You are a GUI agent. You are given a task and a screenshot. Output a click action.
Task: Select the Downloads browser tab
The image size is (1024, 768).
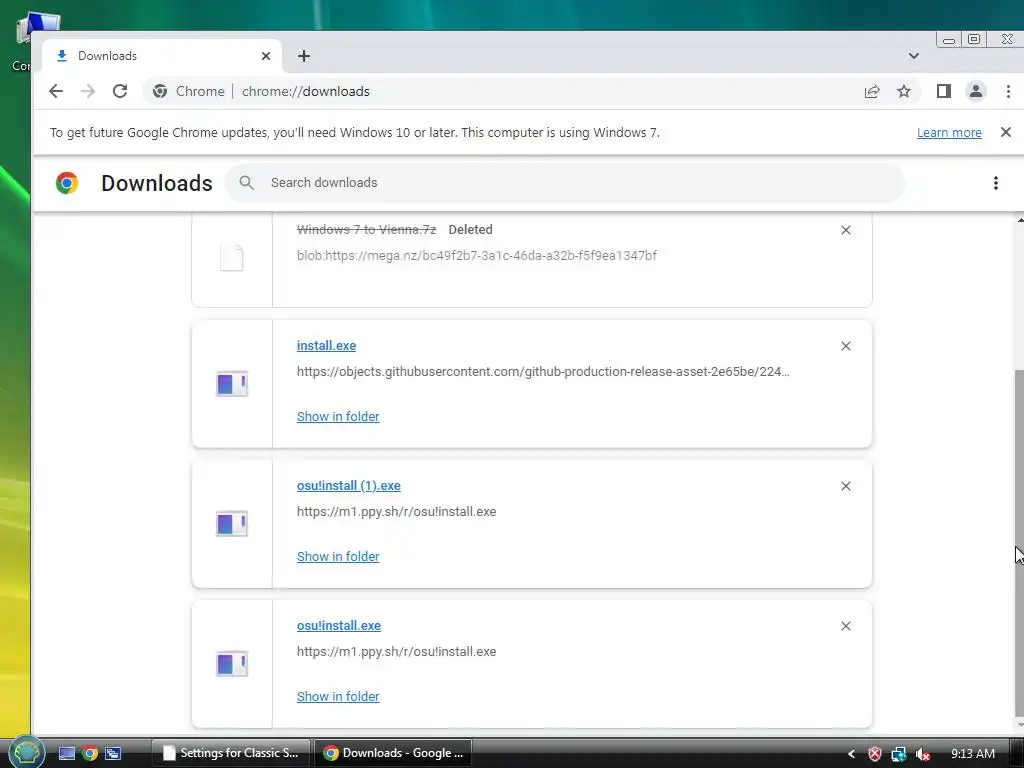point(162,56)
